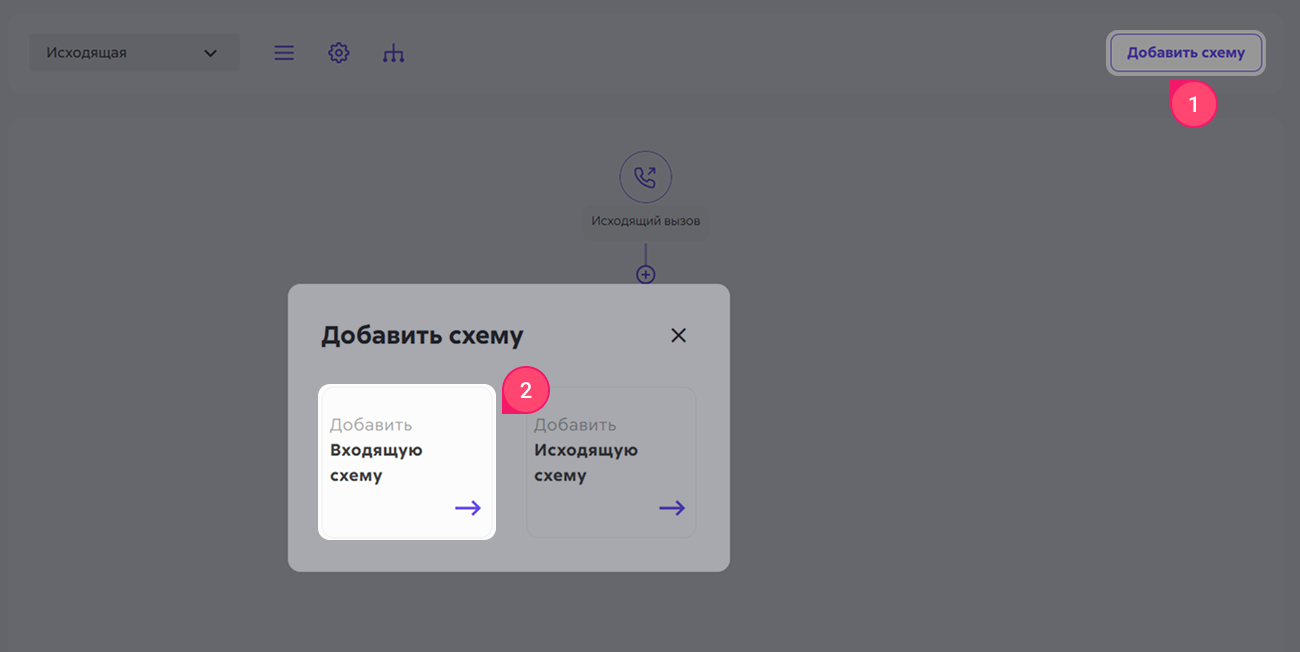Viewport: 1300px width, 652px height.
Task: Expand the Исходящая dropdown
Action: coord(134,53)
